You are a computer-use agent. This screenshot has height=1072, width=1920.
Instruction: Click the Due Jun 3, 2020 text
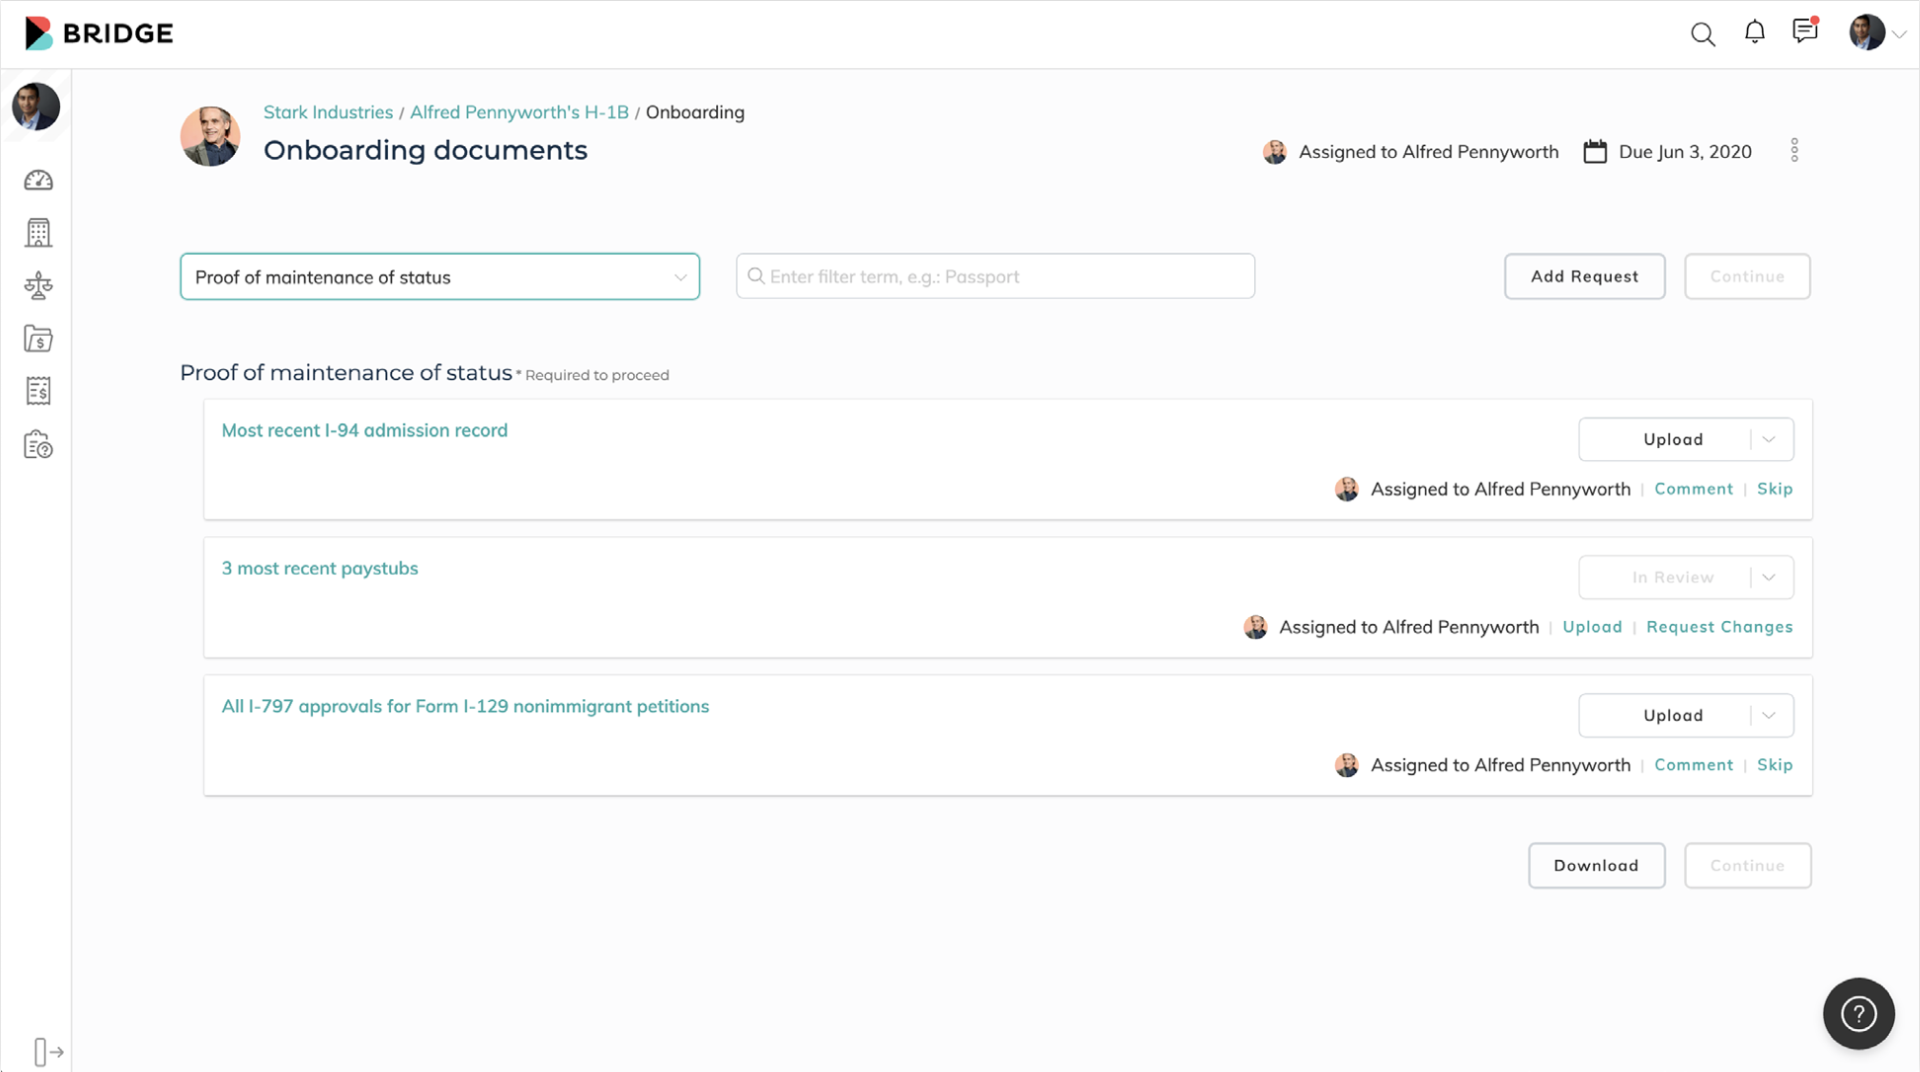[1685, 152]
